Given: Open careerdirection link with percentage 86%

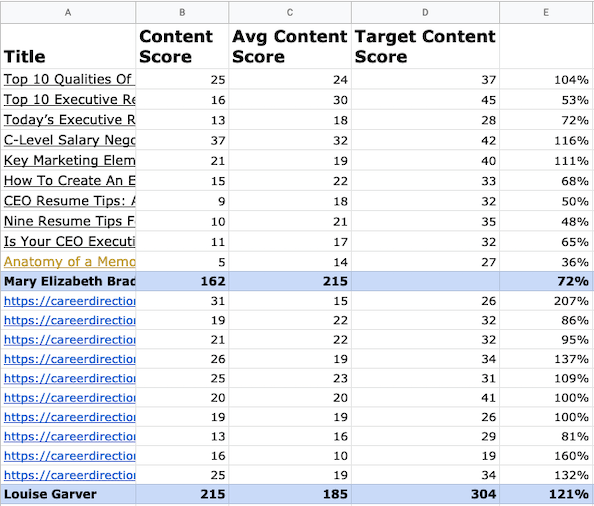Looking at the screenshot, I should pyautogui.click(x=69, y=320).
